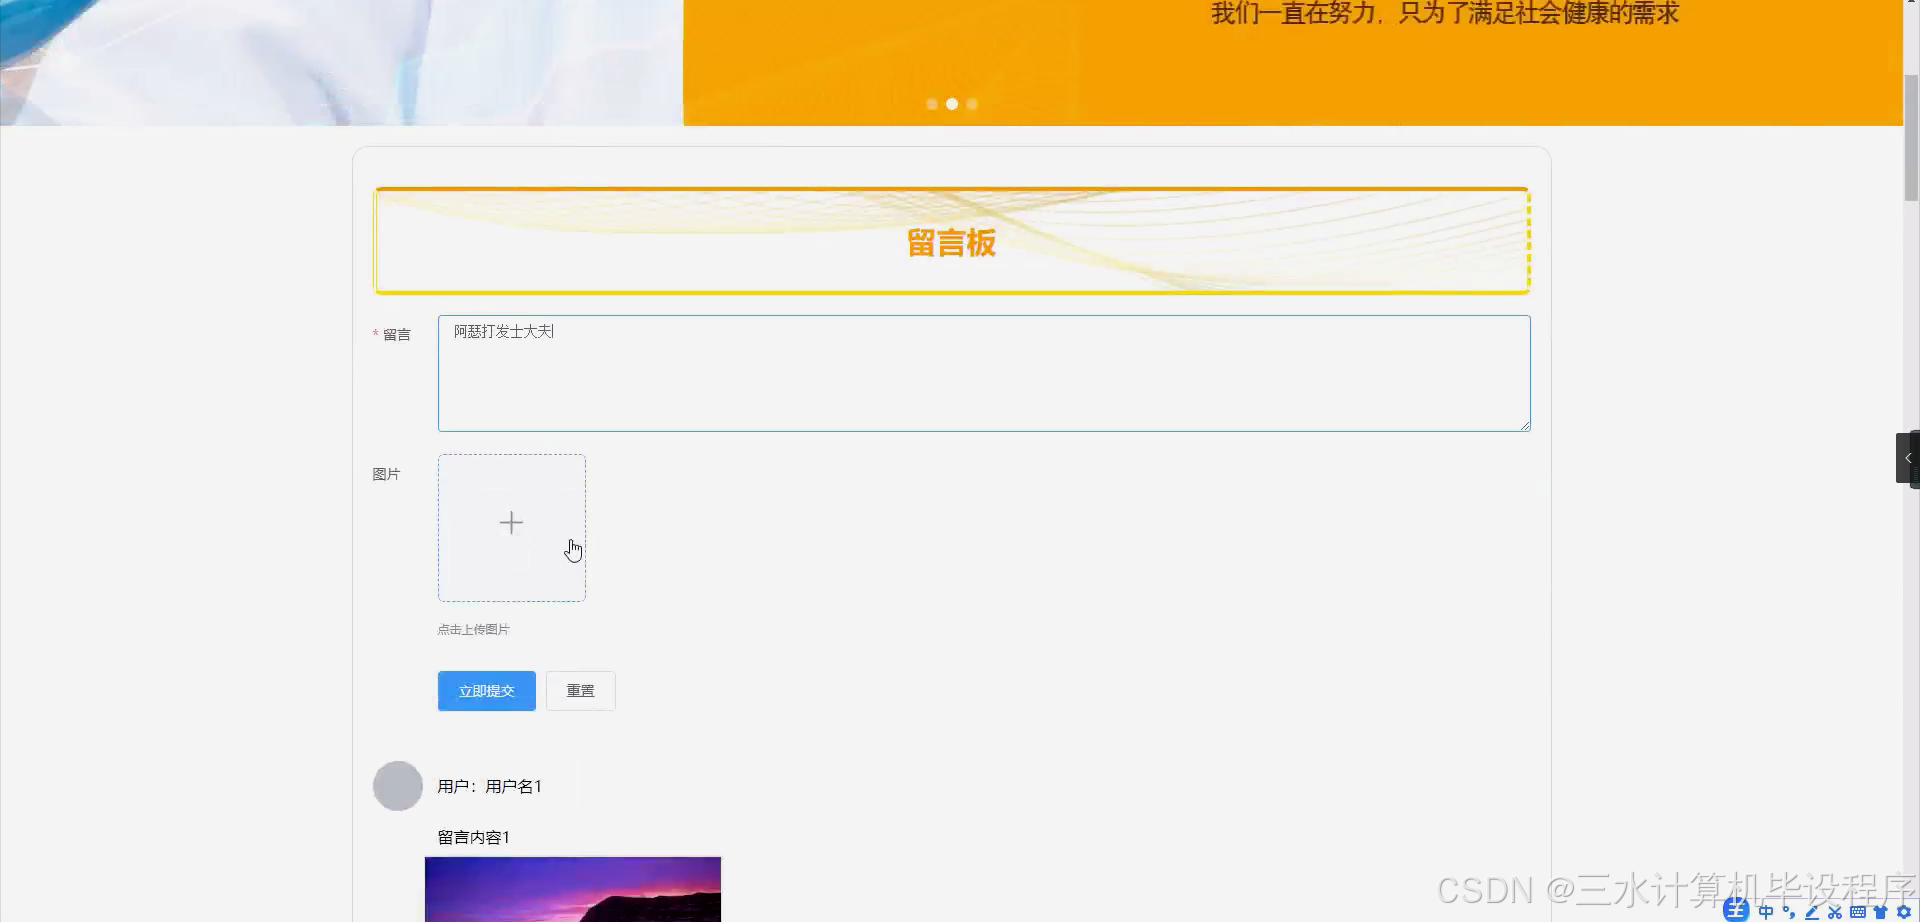Image resolution: width=1920 pixels, height=922 pixels.
Task: Click the orange carousel slogan banner
Action: (x=1300, y=60)
